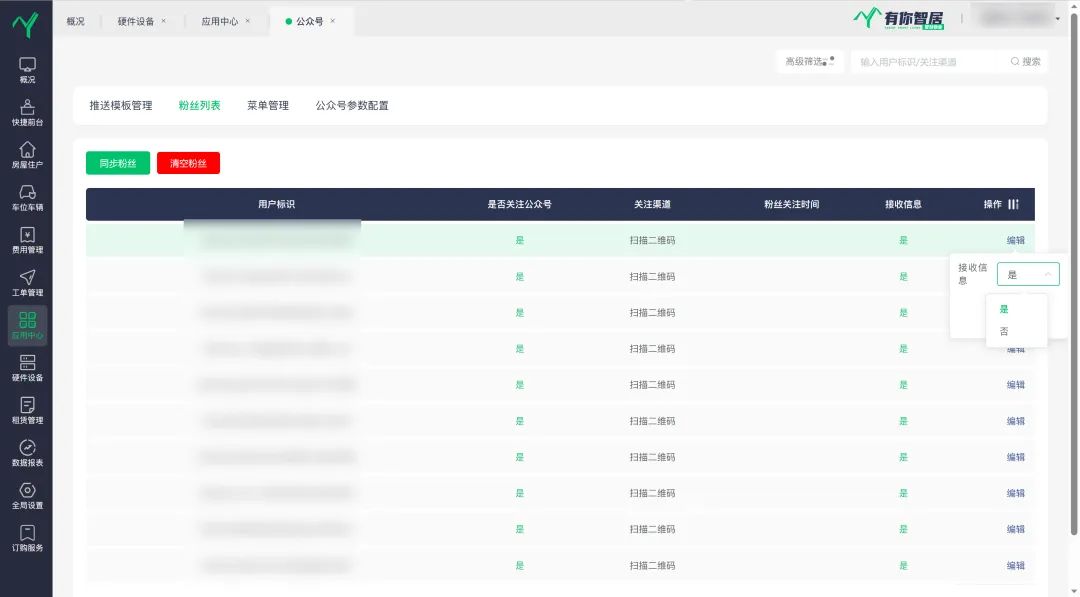Open 全局设置 gear icon
The width and height of the screenshot is (1080, 597).
point(27,496)
